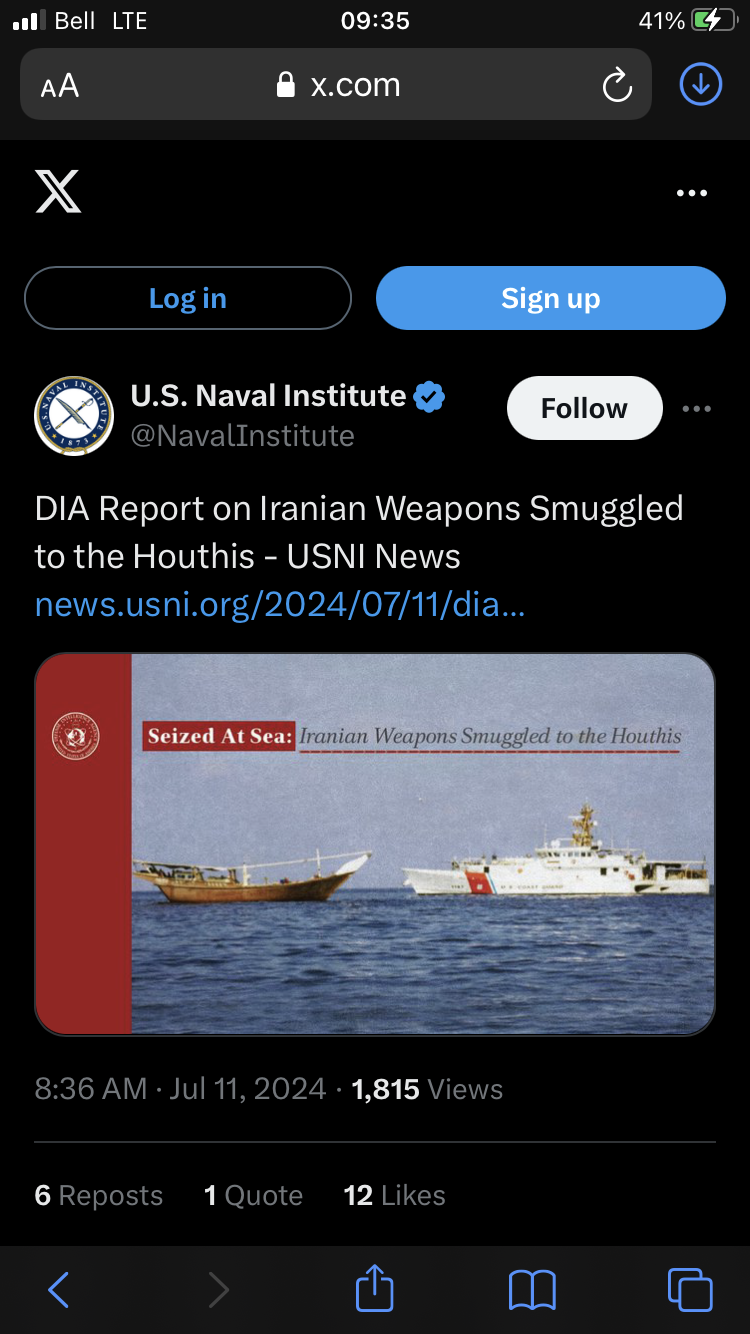Reload page with Safari refresh icon
This screenshot has width=750, height=1334.
pyautogui.click(x=617, y=85)
